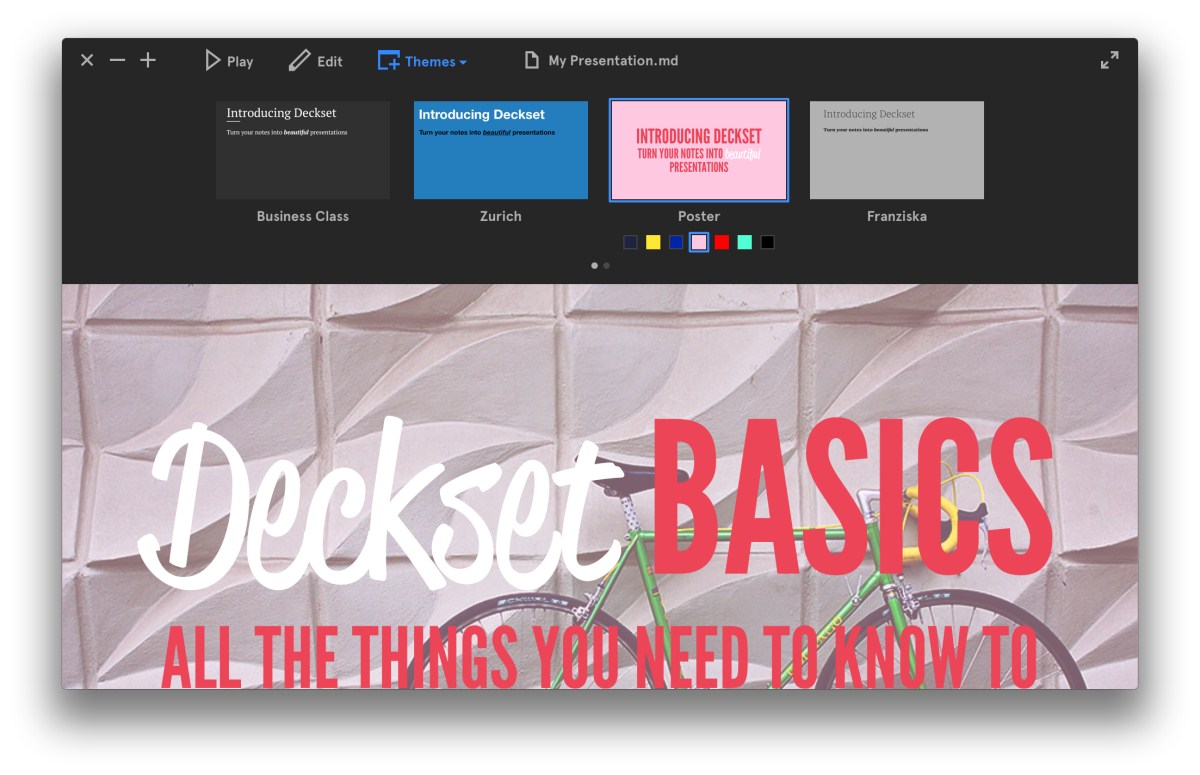This screenshot has width=1200, height=775.
Task: Collapse the Themes dropdown
Action: [422, 61]
